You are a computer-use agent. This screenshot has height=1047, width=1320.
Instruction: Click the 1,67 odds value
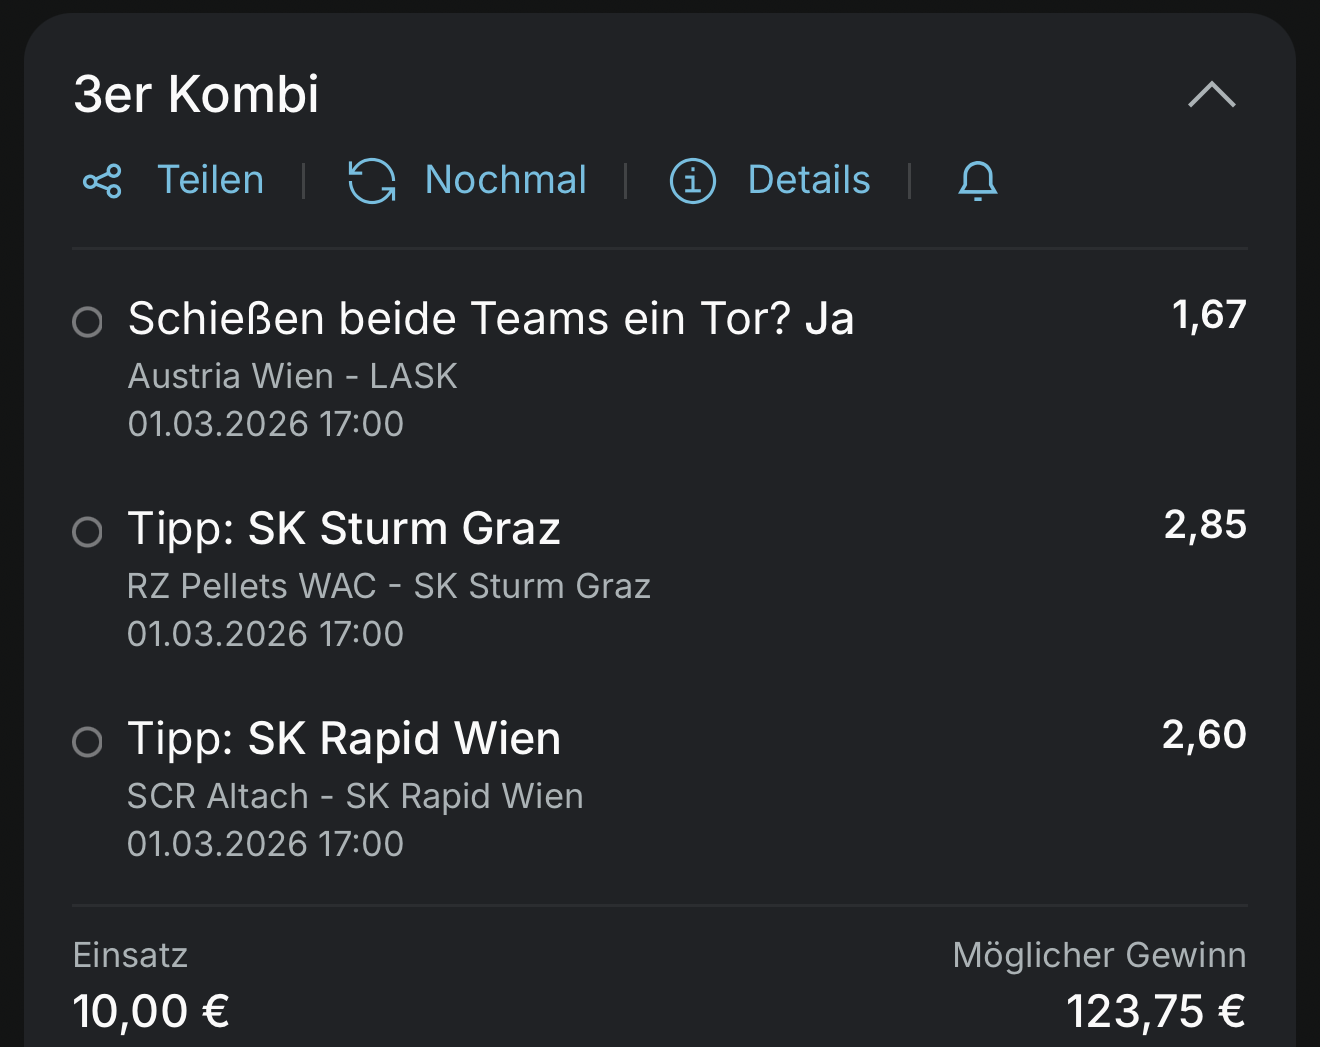1208,315
